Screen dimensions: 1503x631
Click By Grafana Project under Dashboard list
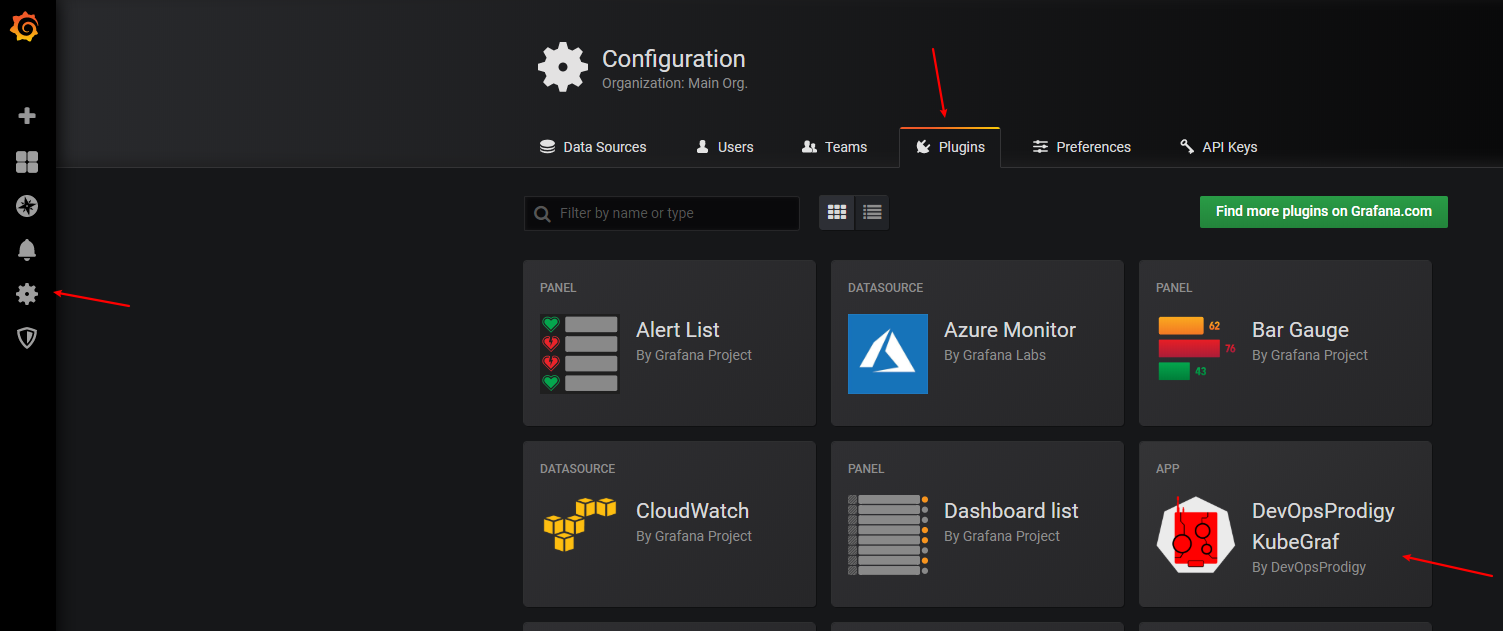(x=1002, y=536)
